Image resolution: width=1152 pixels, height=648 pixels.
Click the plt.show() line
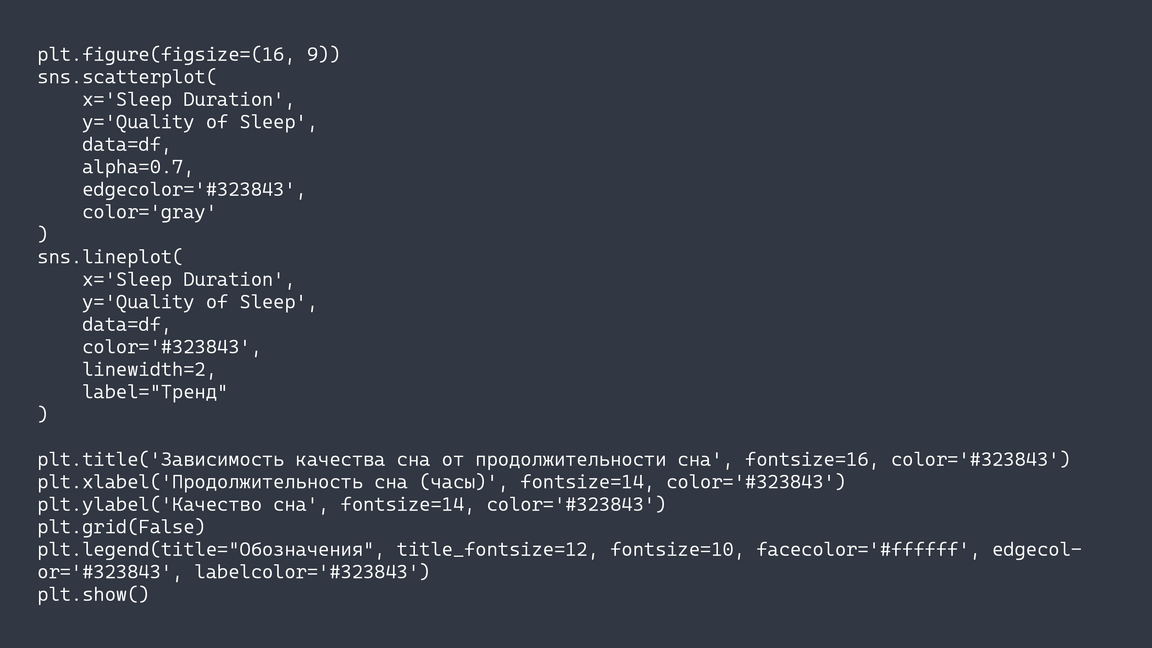coord(93,595)
